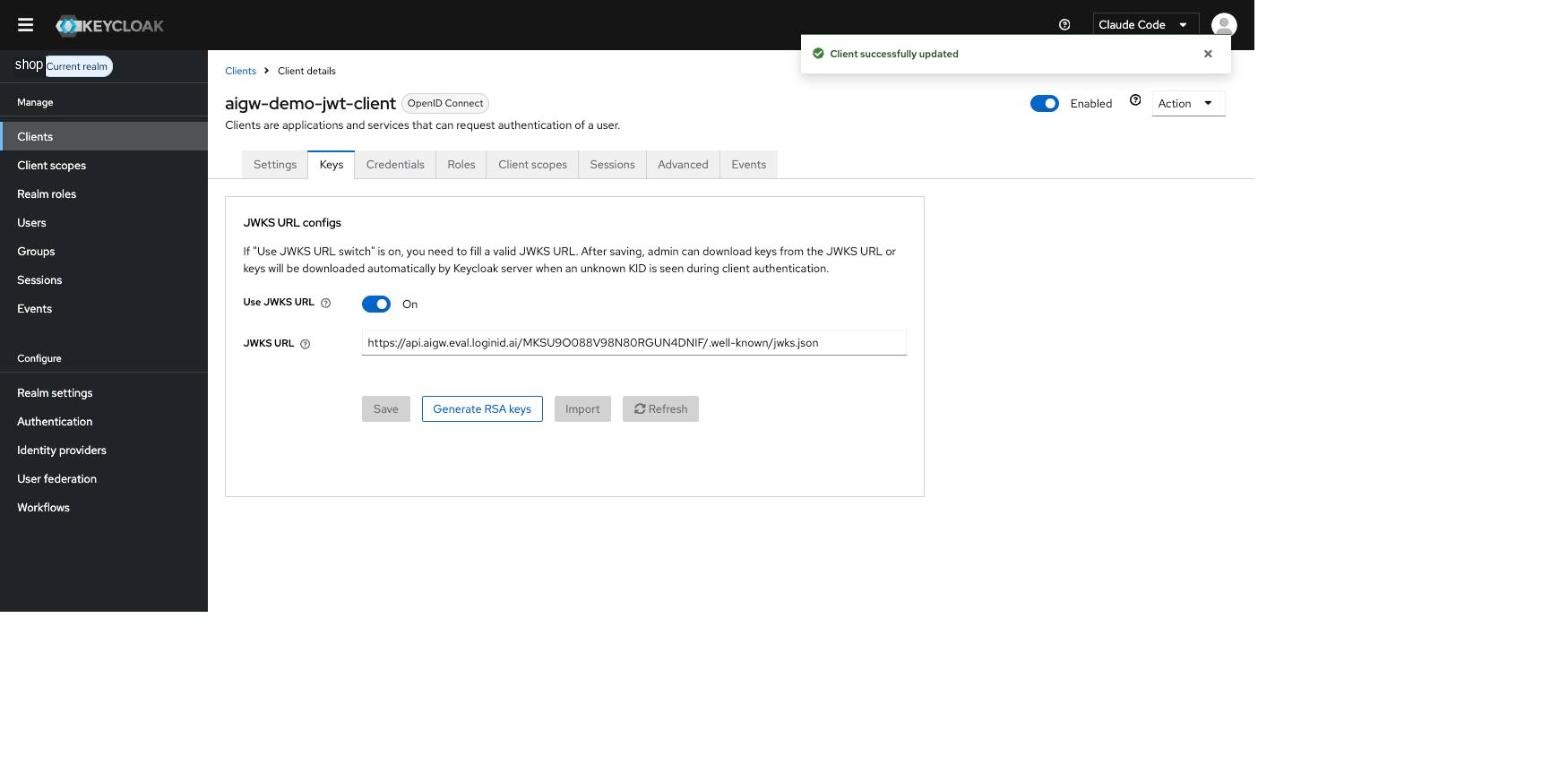Click into the JWKS URL input field
The height and width of the screenshot is (764, 1568).
tap(634, 343)
